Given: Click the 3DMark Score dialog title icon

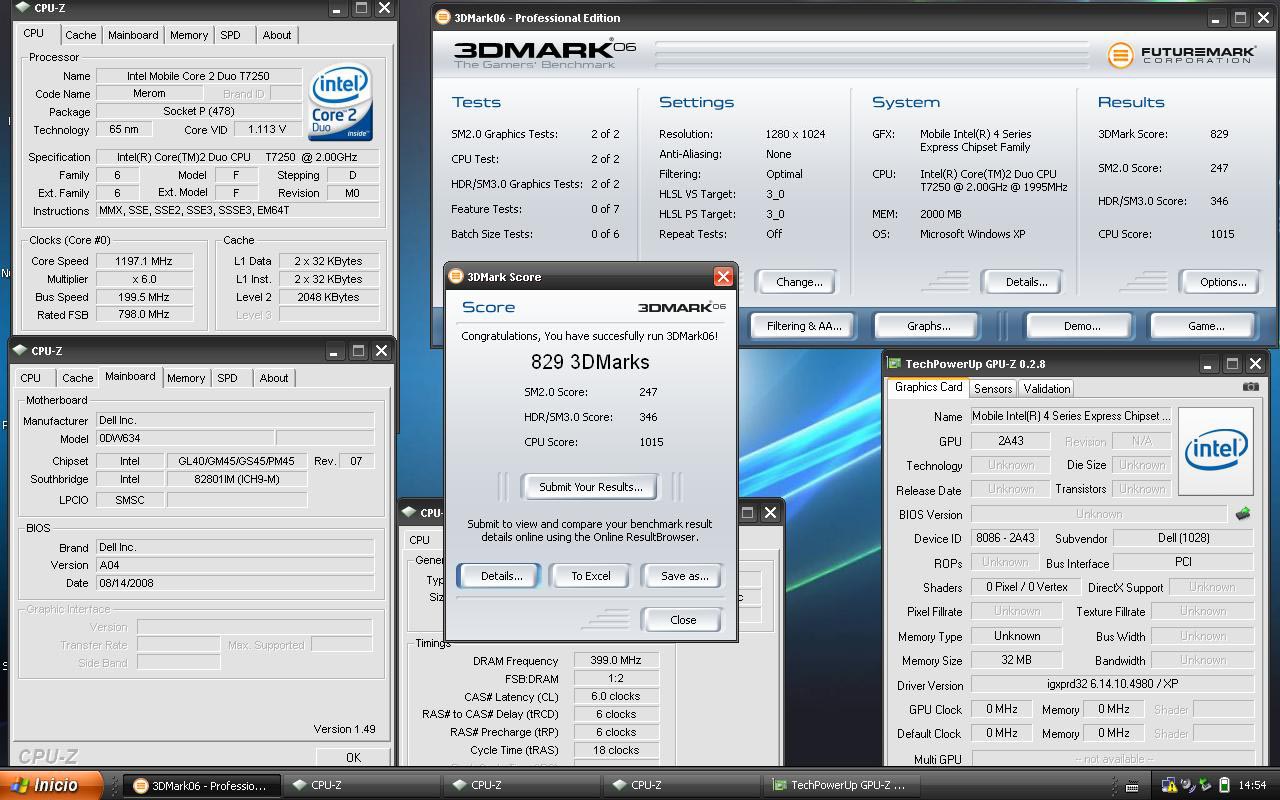Looking at the screenshot, I should pos(455,277).
